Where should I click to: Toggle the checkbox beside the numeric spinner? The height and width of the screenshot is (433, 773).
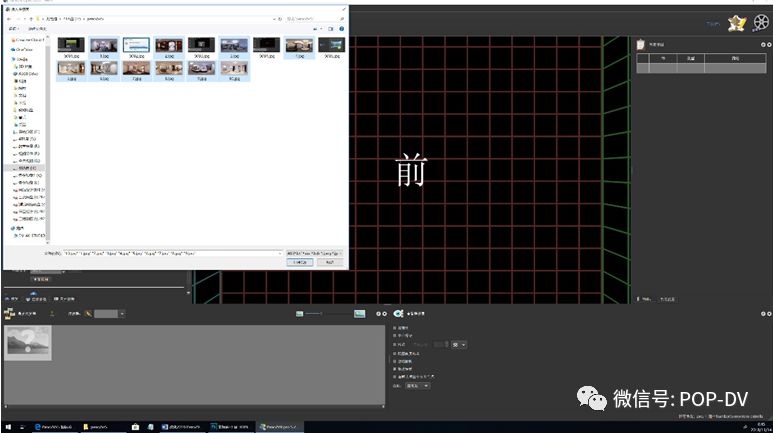click(394, 344)
